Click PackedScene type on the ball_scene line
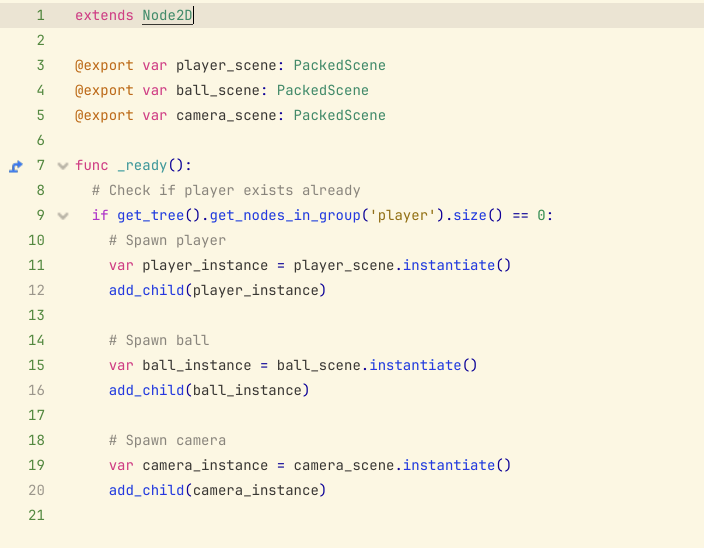 pyautogui.click(x=322, y=91)
